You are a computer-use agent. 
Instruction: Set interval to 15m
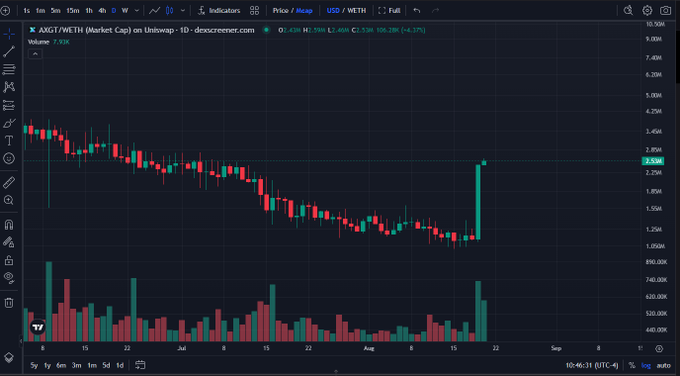72,10
